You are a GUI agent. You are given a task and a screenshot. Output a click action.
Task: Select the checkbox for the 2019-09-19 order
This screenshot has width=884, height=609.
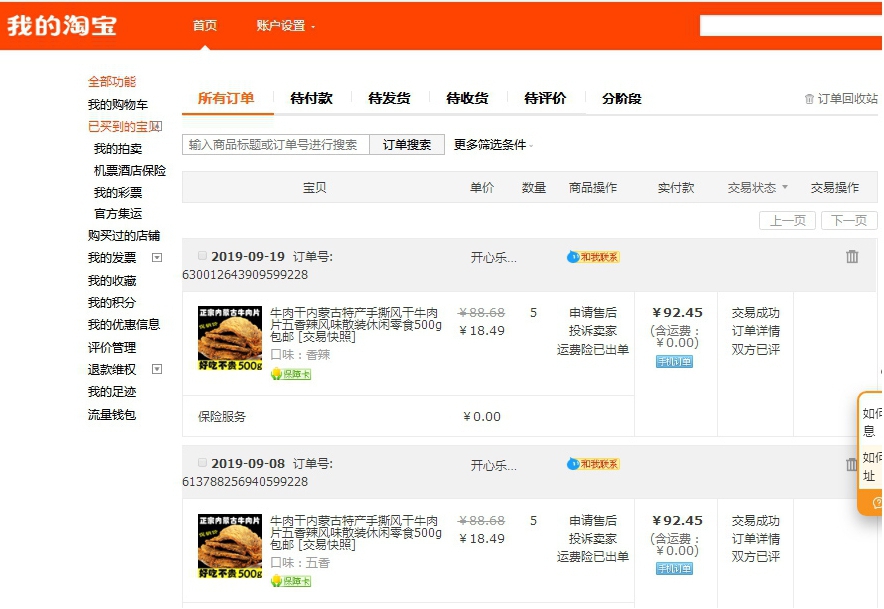coord(202,255)
